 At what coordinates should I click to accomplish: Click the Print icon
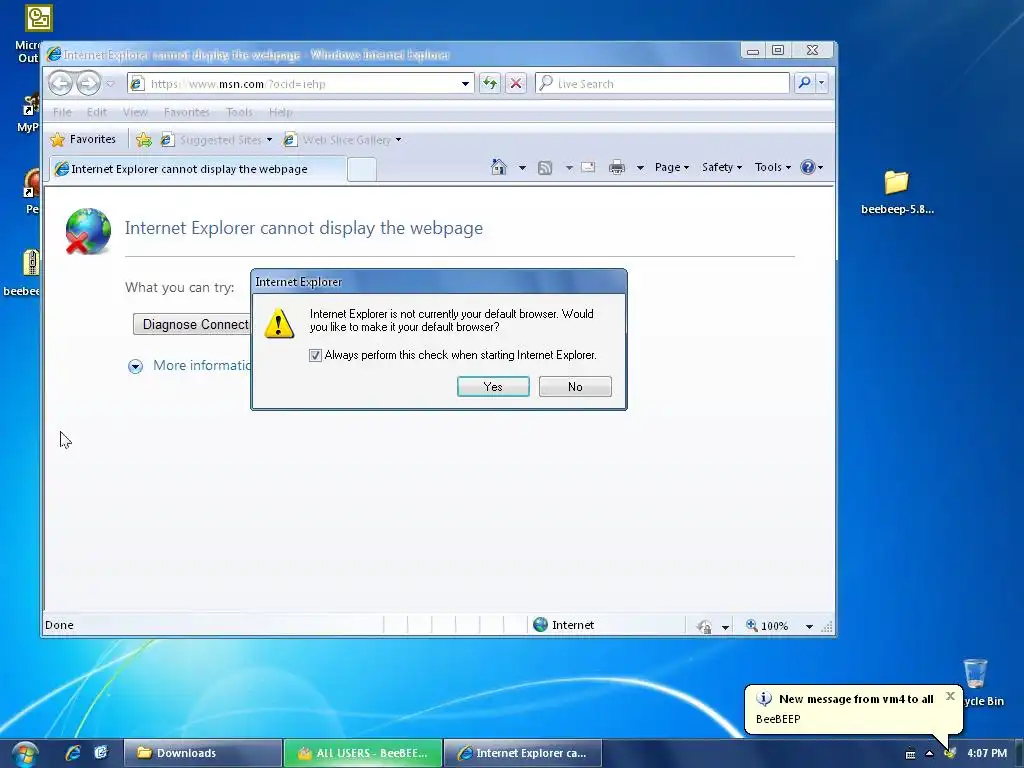pos(616,168)
